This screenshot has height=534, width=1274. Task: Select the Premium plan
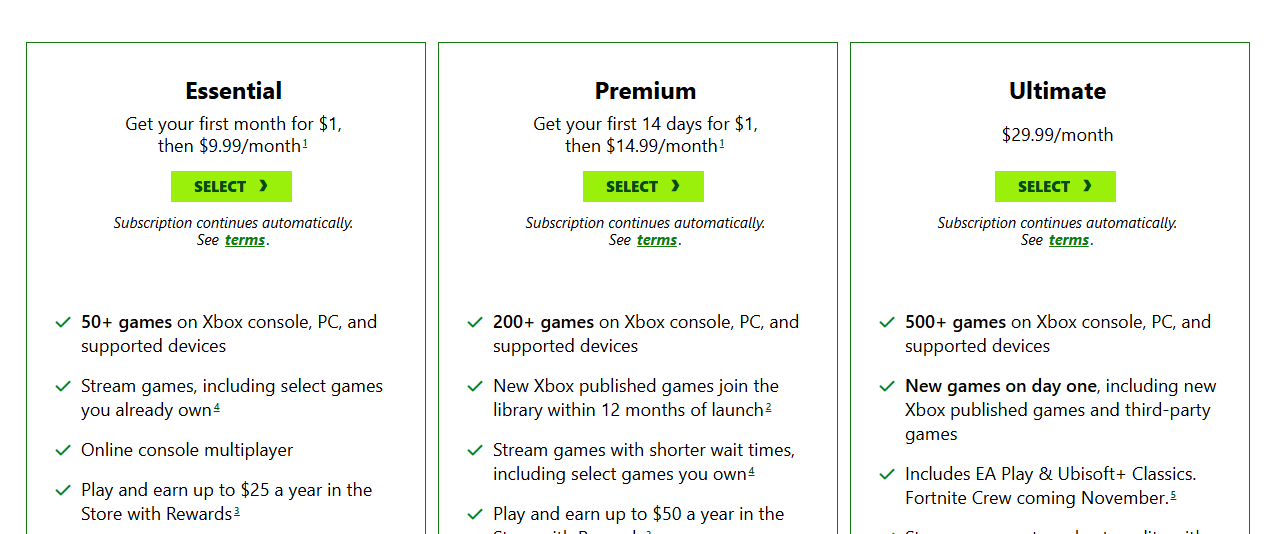click(643, 187)
